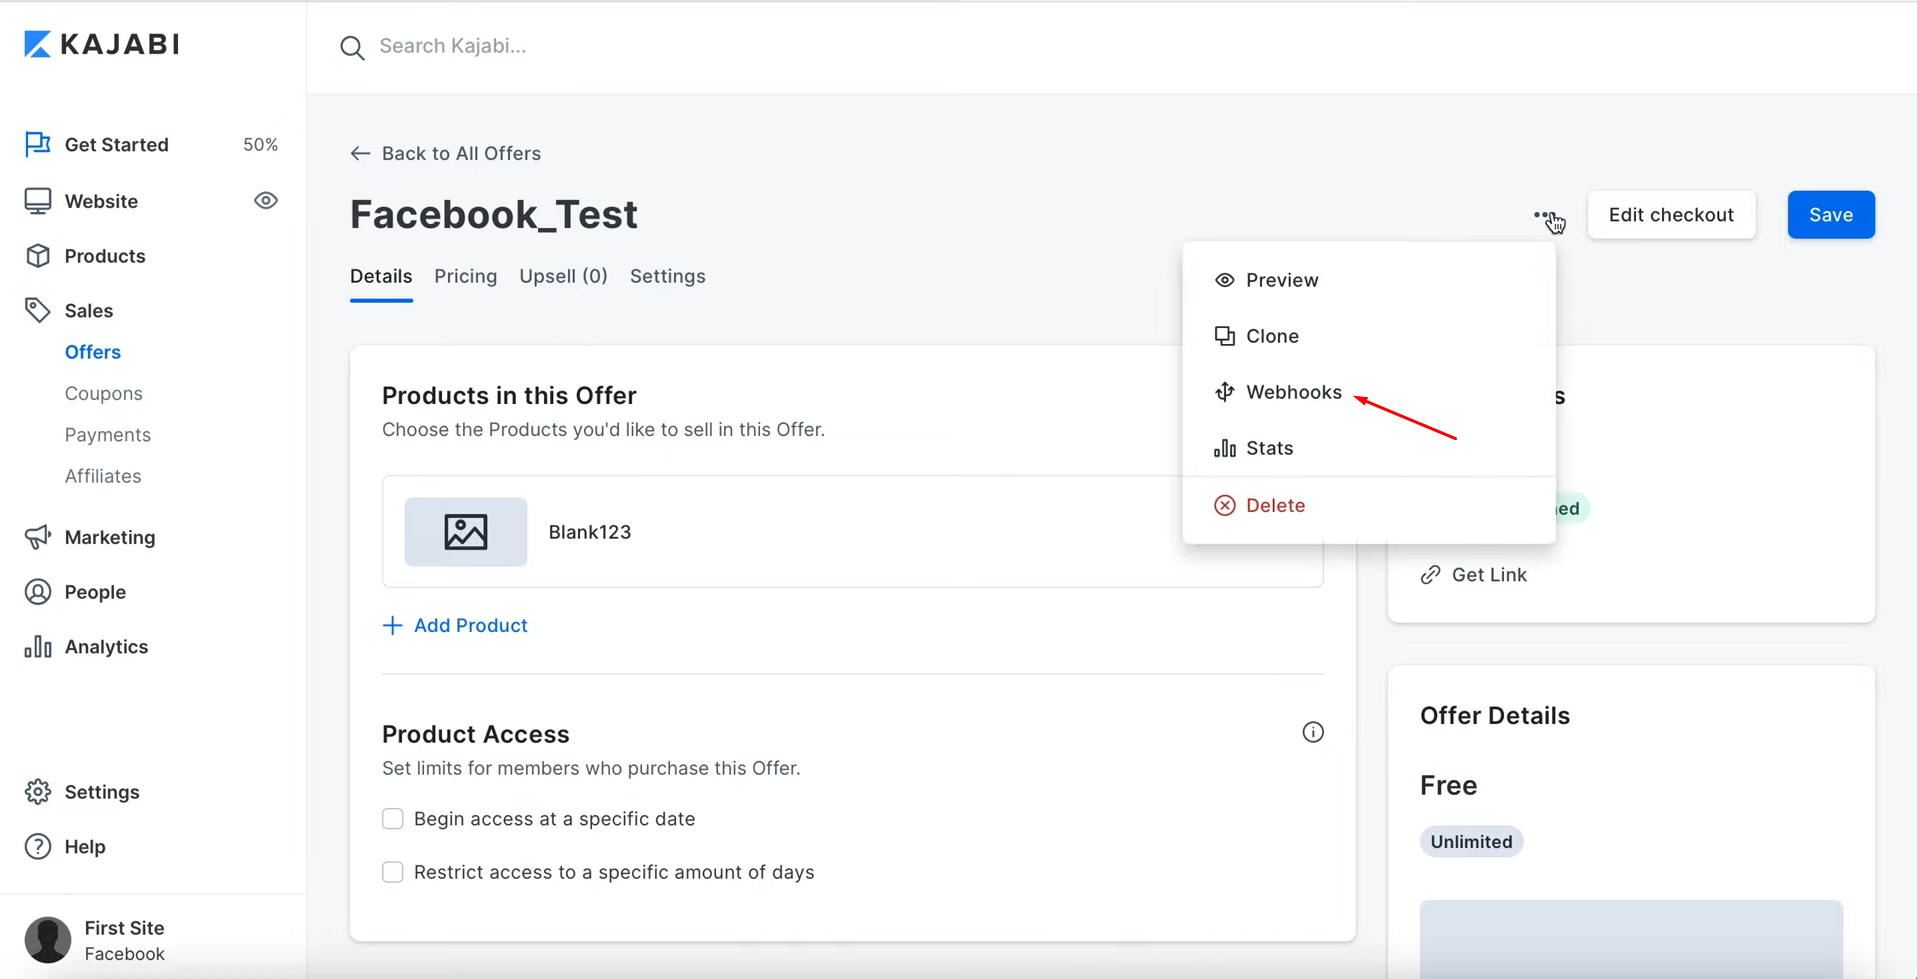Screen dimensions: 1917x979
Task: Open the Products sidebar label
Action: [x=105, y=256]
